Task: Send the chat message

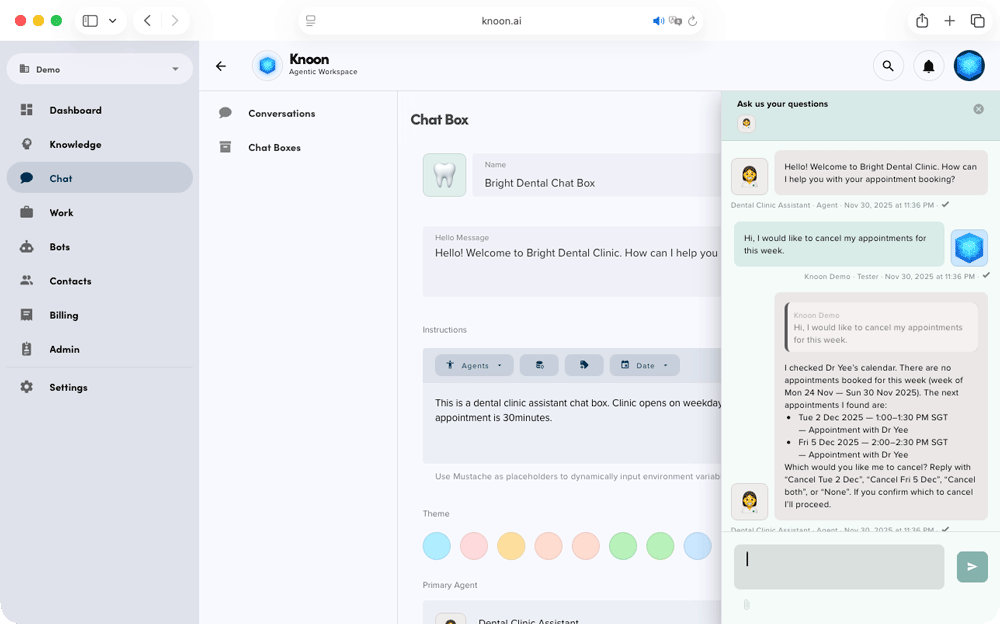Action: tap(972, 567)
